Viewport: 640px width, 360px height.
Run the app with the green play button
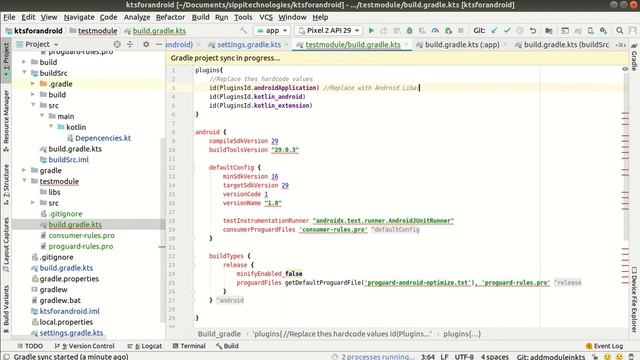[x=371, y=31]
